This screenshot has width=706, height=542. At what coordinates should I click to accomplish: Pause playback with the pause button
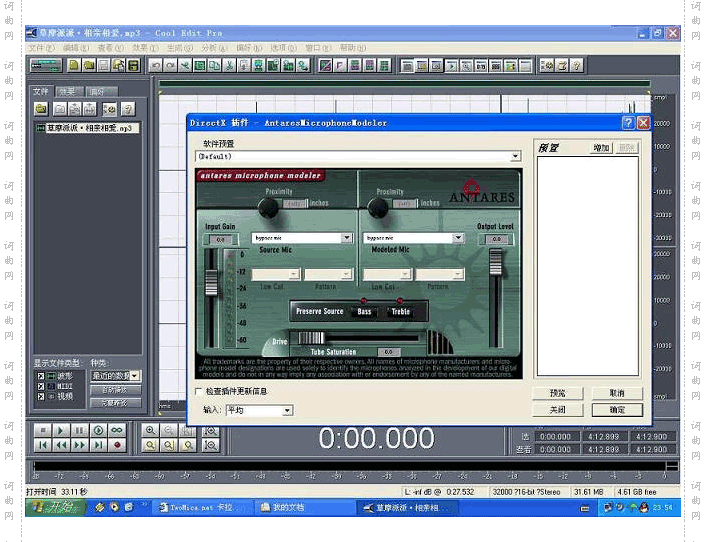pyautogui.click(x=80, y=430)
